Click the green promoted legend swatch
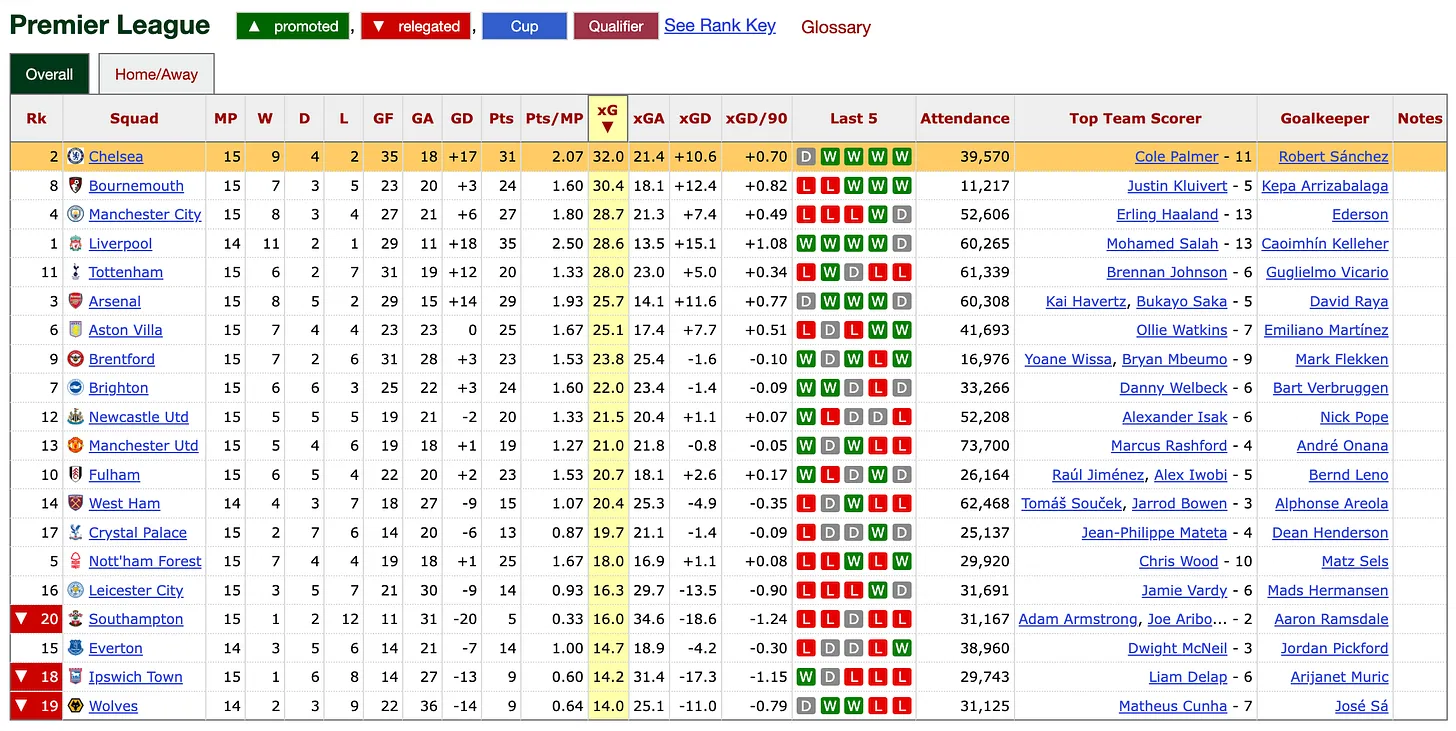This screenshot has height=731, width=1456. click(293, 26)
